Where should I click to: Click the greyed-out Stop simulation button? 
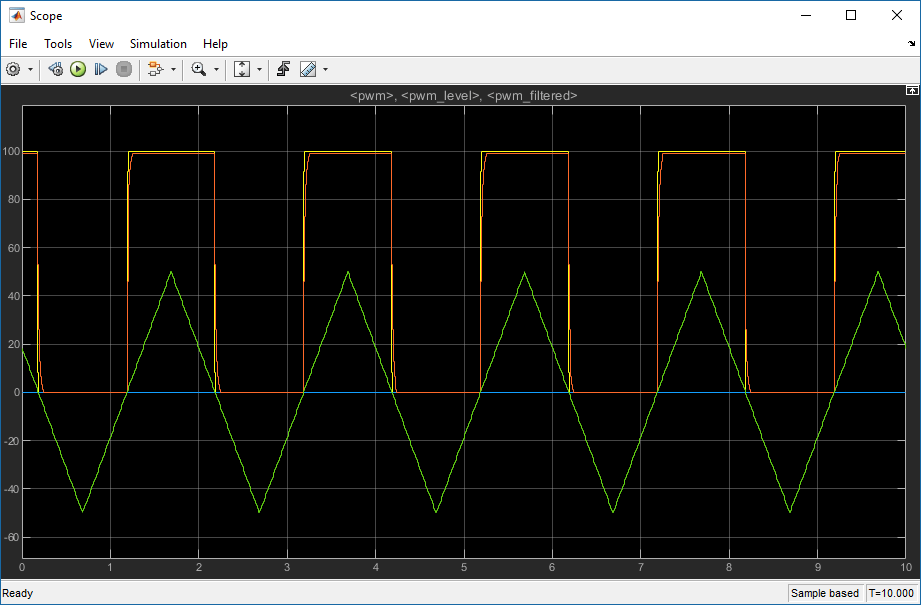124,69
